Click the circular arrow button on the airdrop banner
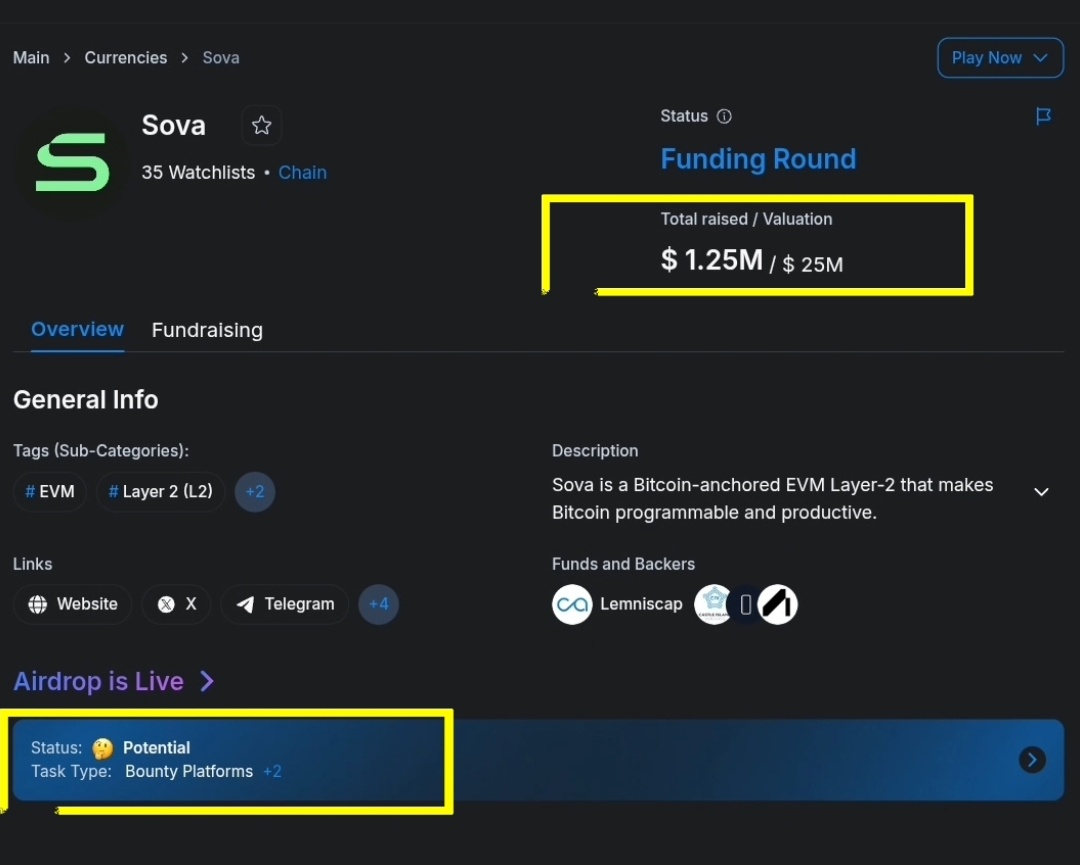The height and width of the screenshot is (865, 1080). tap(1032, 760)
